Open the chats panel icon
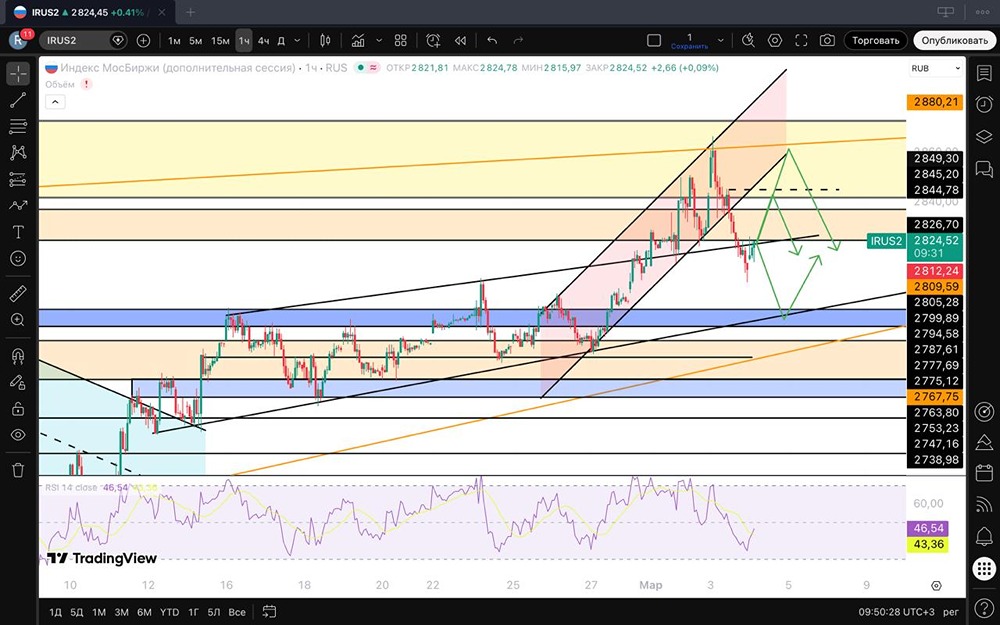Screen dimensions: 1000x625 tap(984, 168)
